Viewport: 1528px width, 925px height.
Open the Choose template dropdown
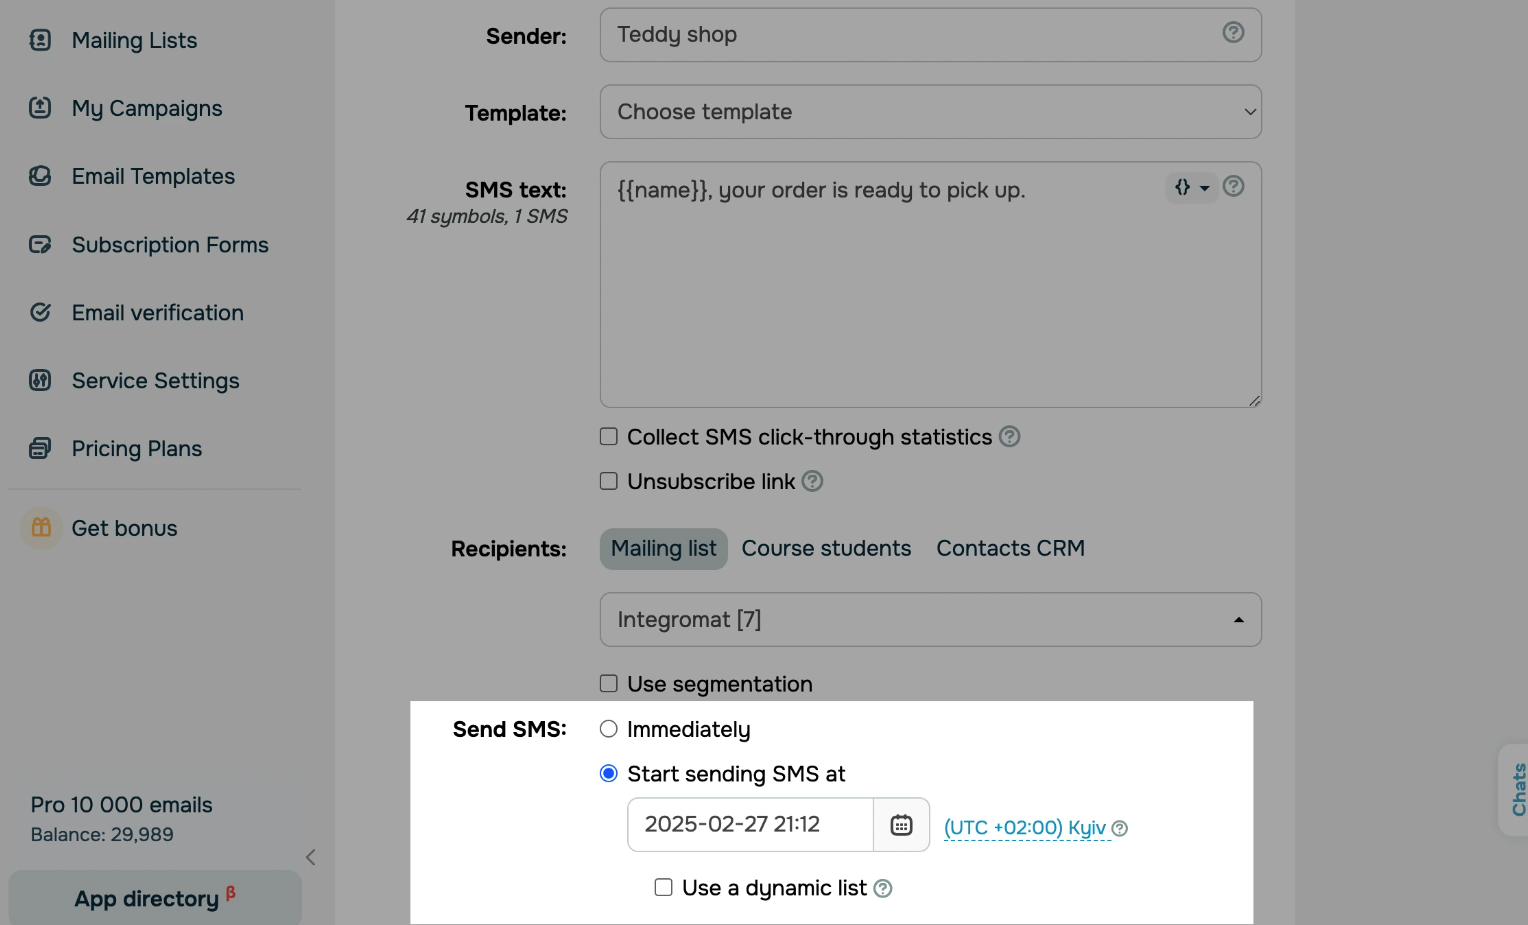click(930, 112)
